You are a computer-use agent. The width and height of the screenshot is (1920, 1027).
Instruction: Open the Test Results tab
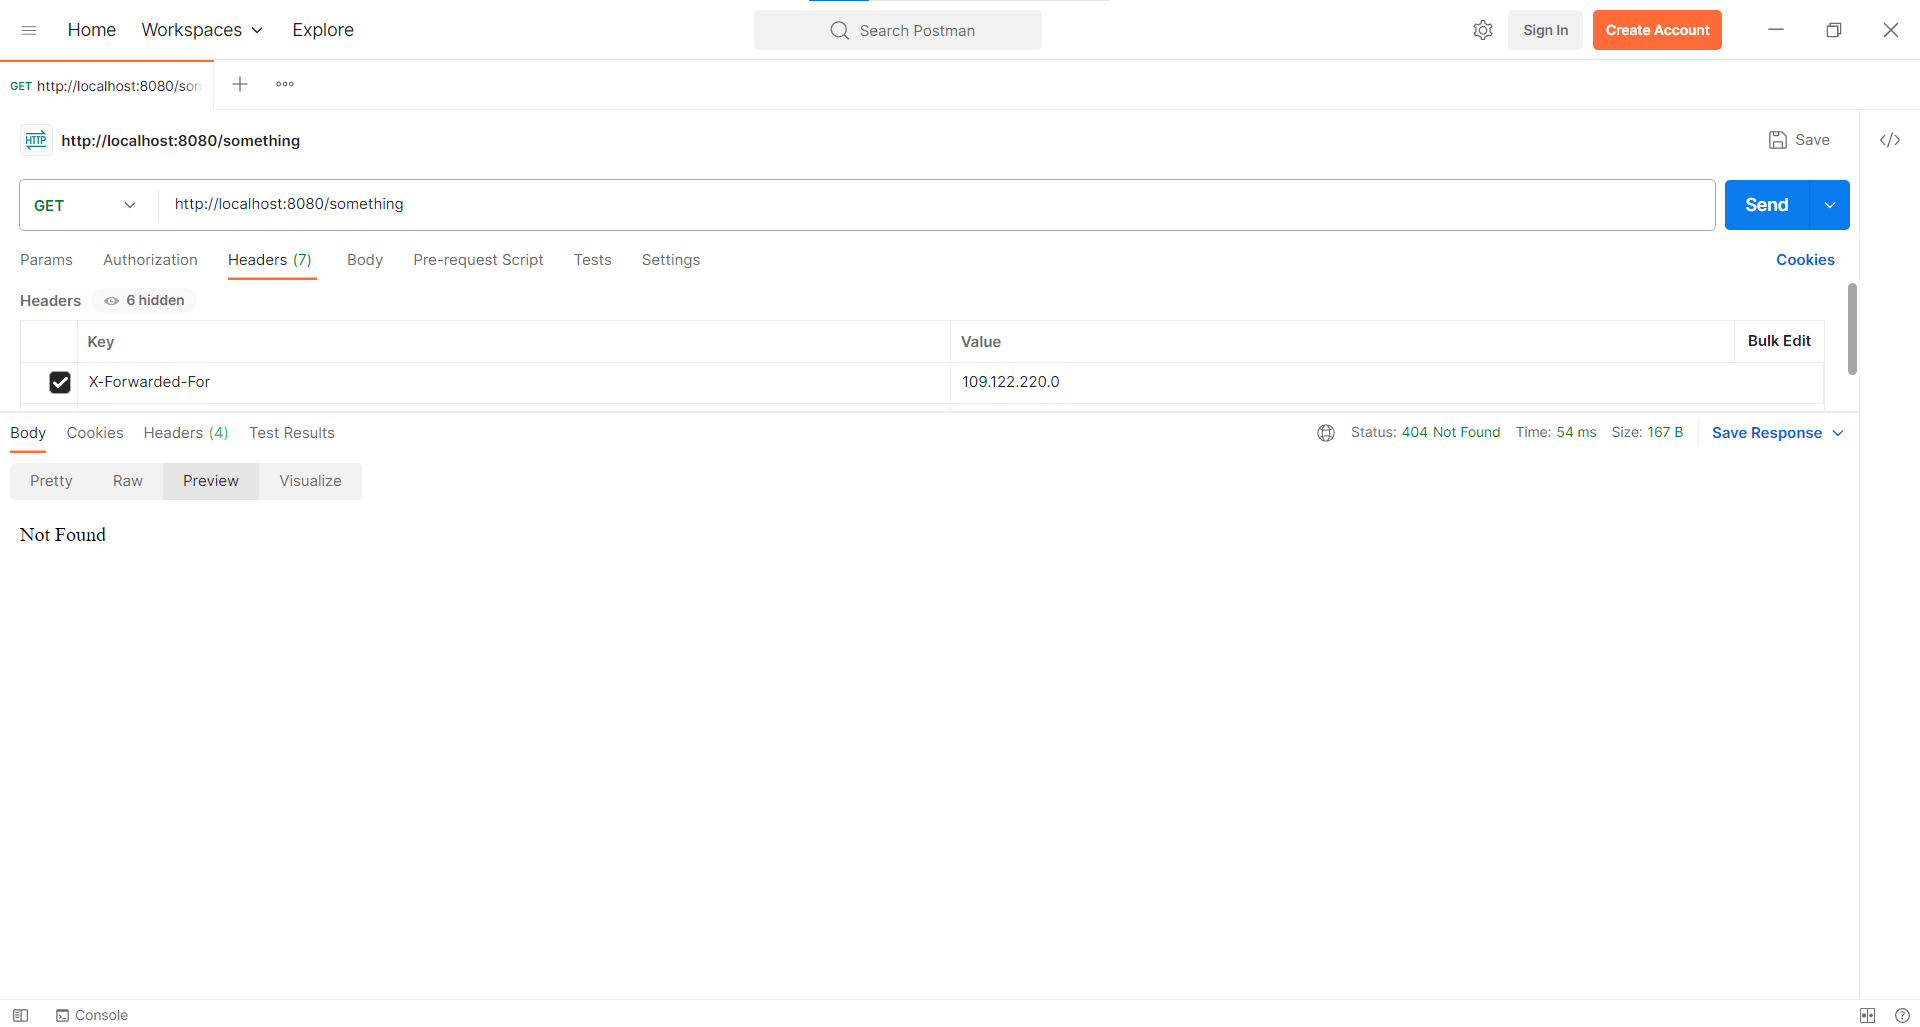point(292,433)
